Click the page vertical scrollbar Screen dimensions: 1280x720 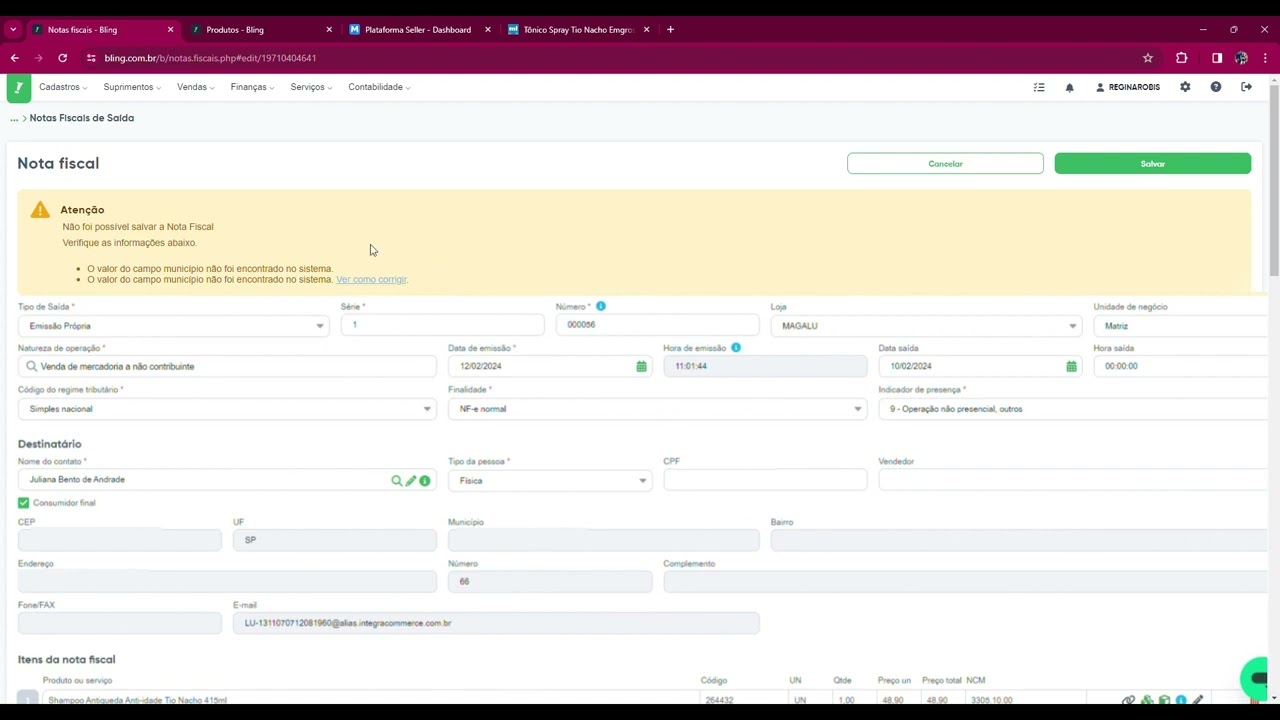(1274, 180)
